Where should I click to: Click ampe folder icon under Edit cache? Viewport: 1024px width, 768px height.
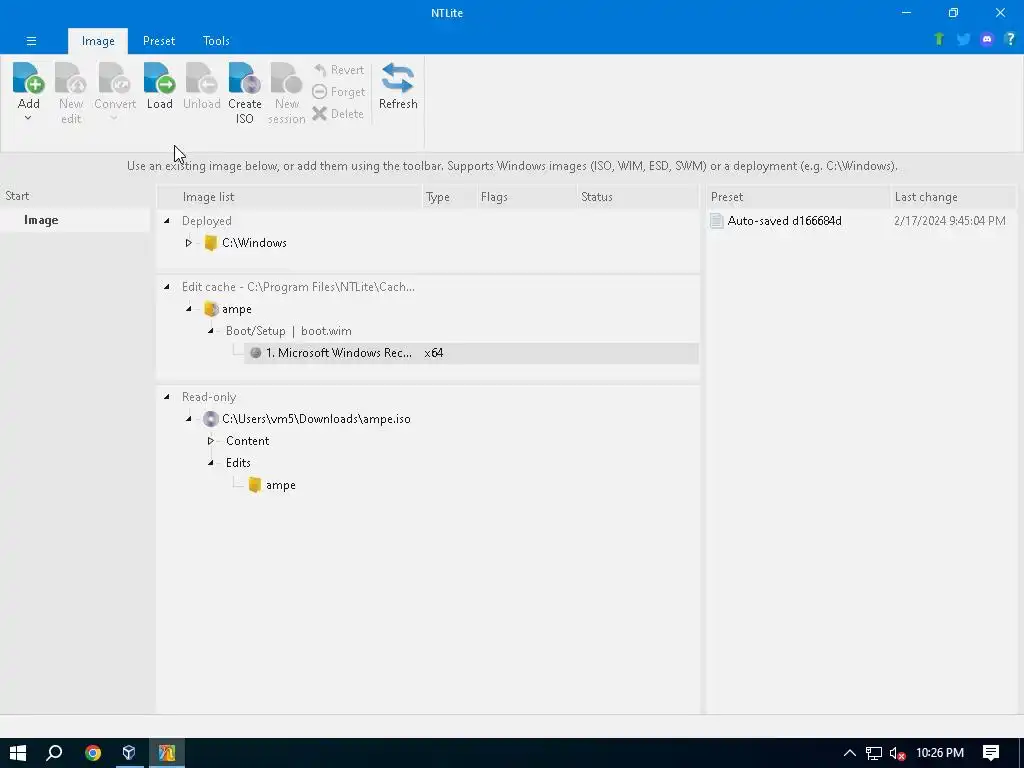(210, 309)
